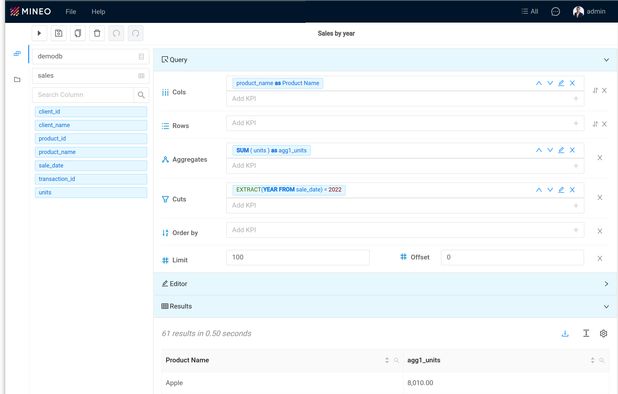This screenshot has height=394, width=618.
Task: Edit the product_name column KPI pencil icon
Action: coord(561,83)
